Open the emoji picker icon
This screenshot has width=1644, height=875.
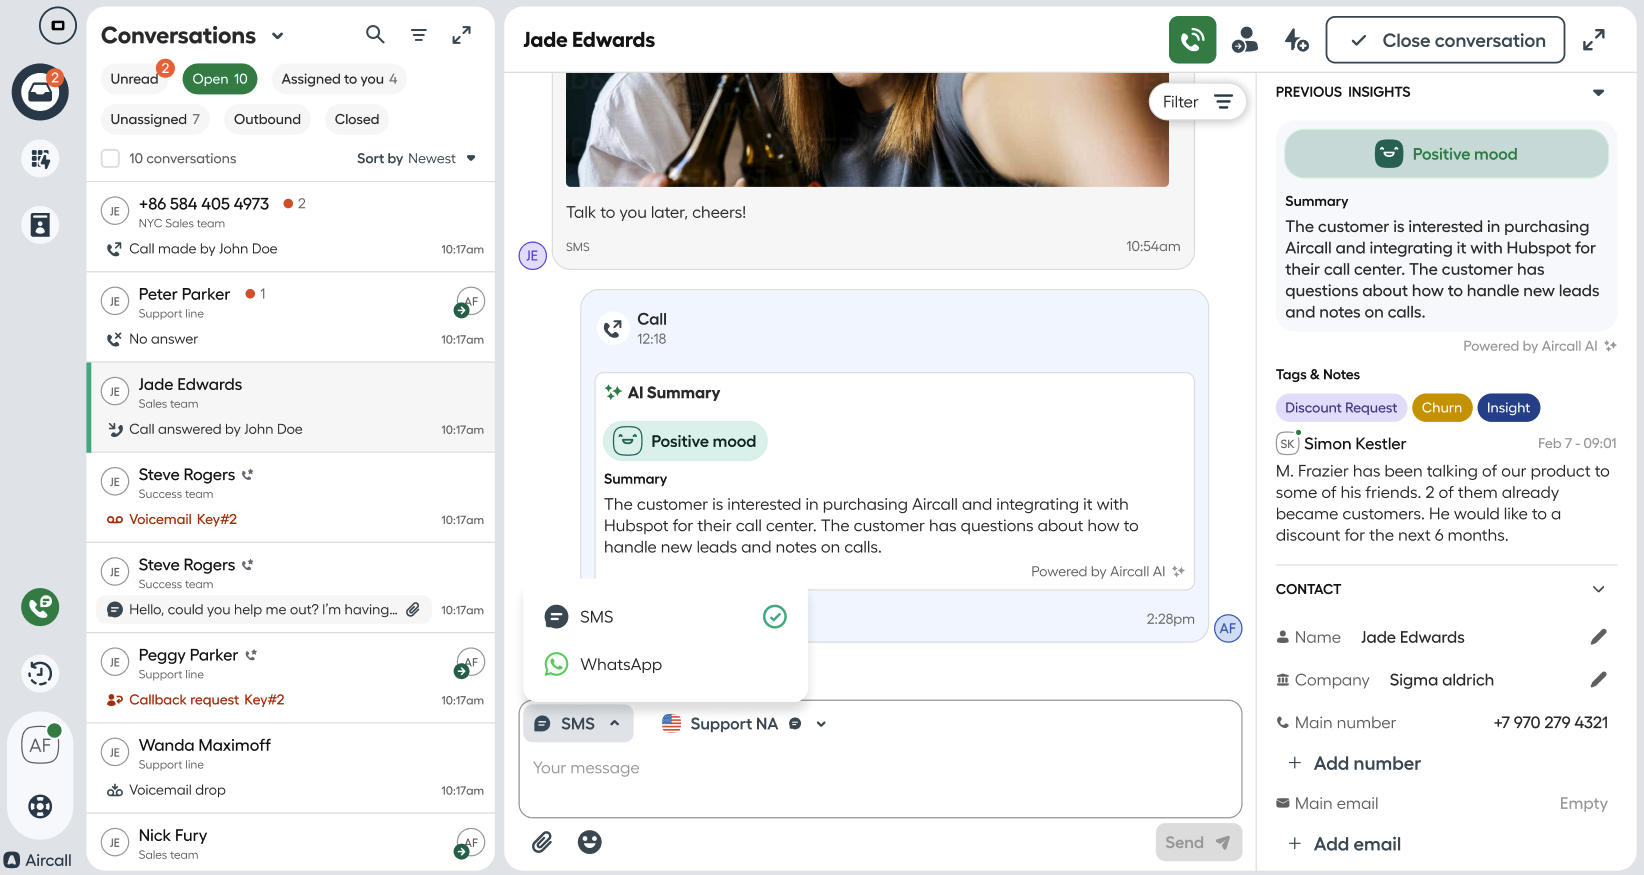pyautogui.click(x=590, y=842)
